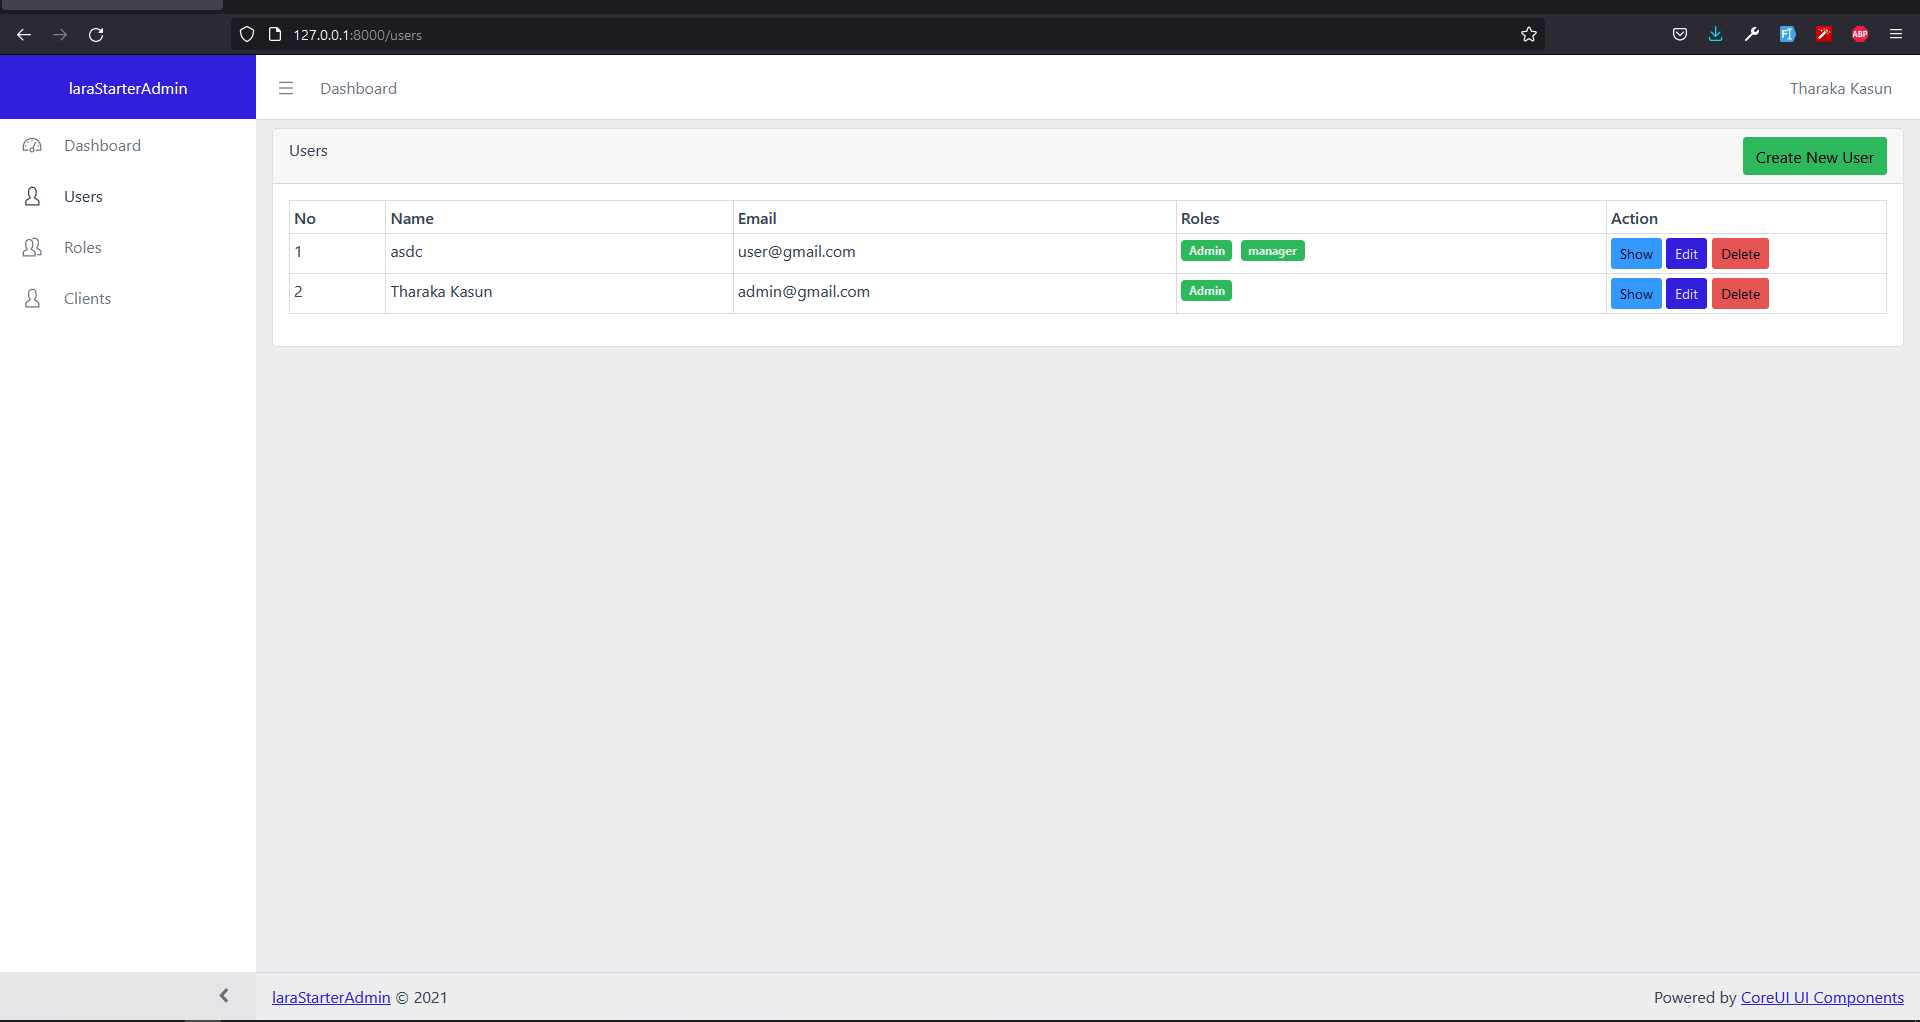Open the laraStarterAdmin footer link

click(331, 997)
